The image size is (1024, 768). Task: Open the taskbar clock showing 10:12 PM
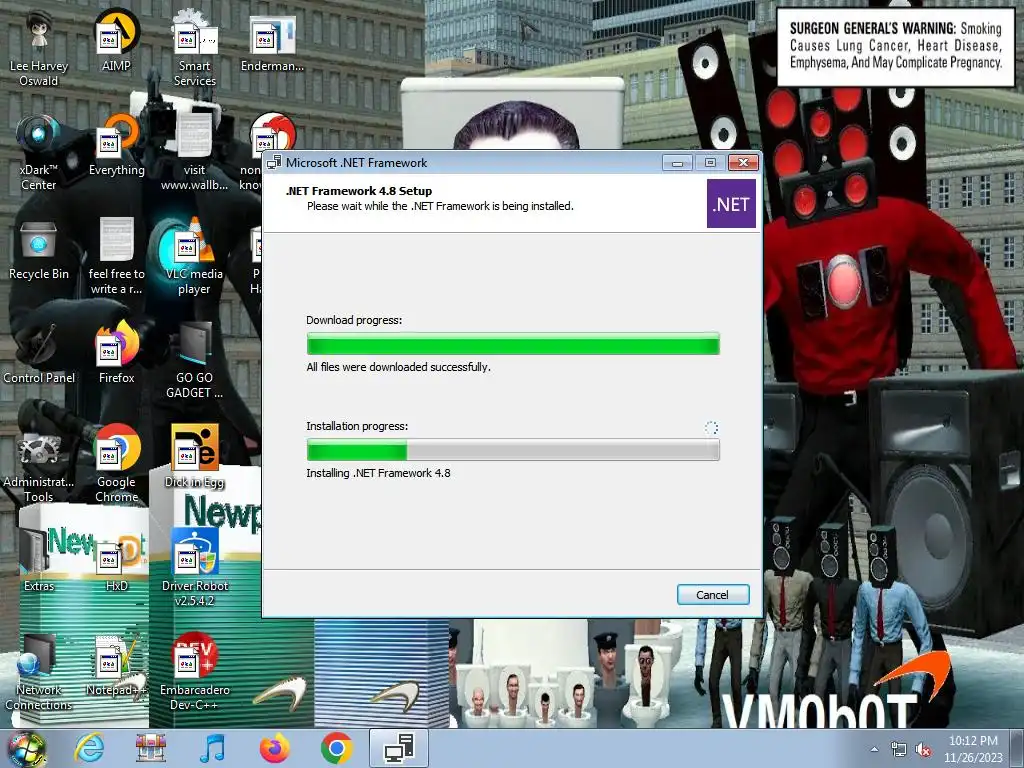click(x=973, y=749)
